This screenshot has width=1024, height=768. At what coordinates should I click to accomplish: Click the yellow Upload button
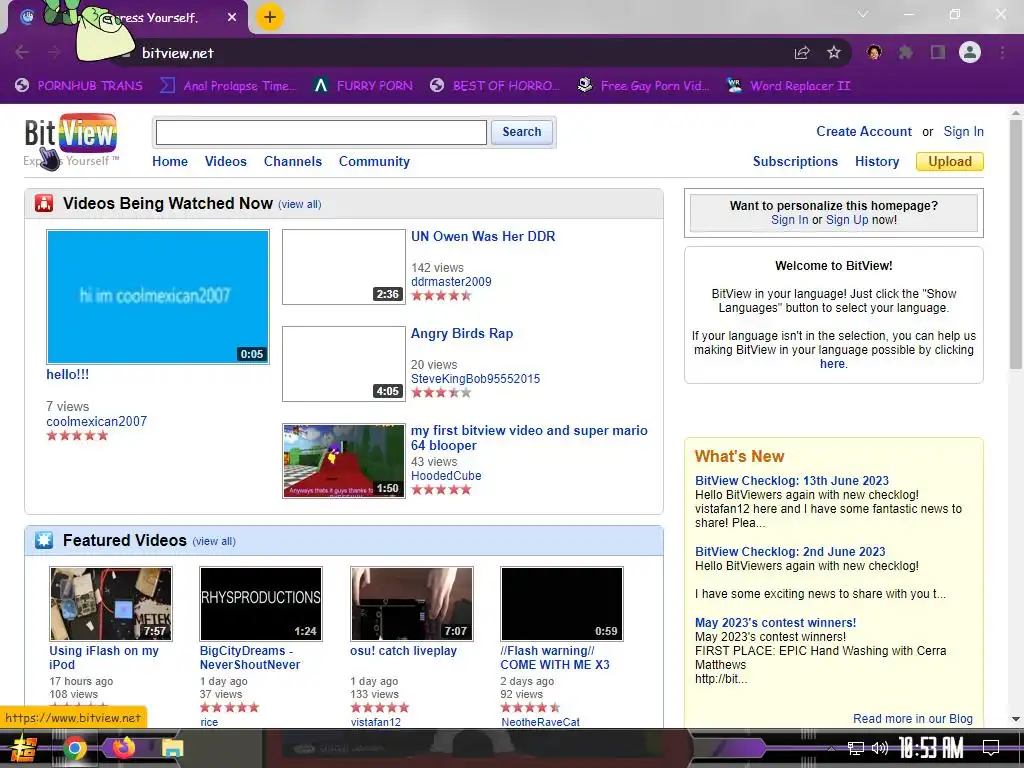[x=950, y=161]
